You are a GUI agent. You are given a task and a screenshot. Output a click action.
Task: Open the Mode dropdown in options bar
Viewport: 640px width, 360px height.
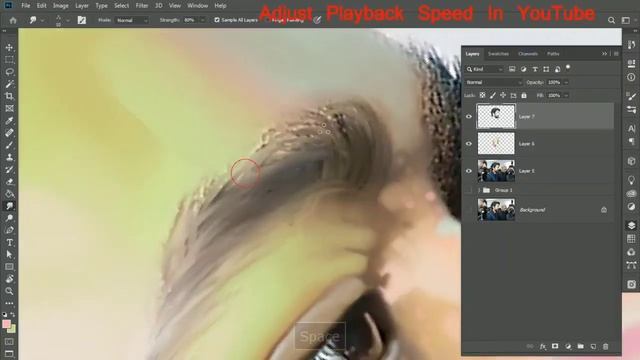coord(131,20)
